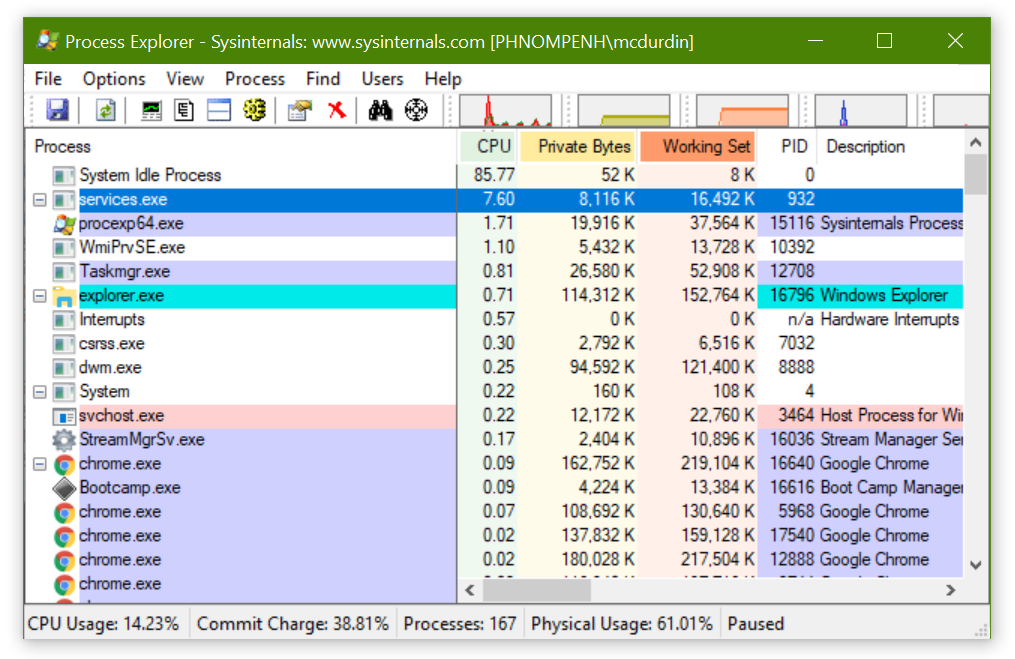Viewport: 1015px width, 659px height.
Task: Select the csrss.exe process row
Action: click(x=495, y=344)
